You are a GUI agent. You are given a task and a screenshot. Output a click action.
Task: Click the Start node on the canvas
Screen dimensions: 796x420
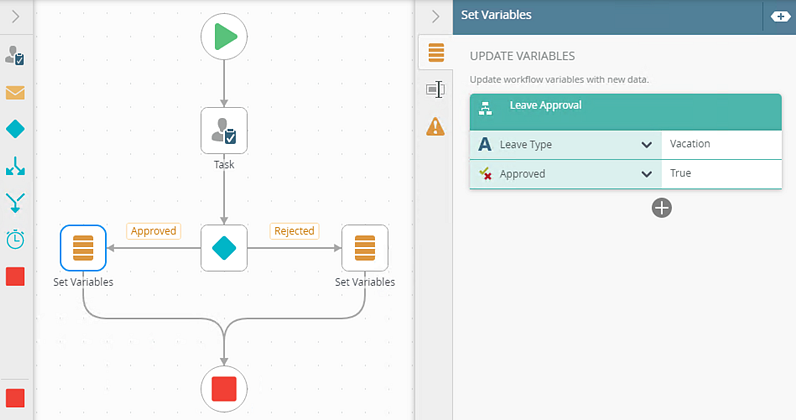(x=224, y=37)
